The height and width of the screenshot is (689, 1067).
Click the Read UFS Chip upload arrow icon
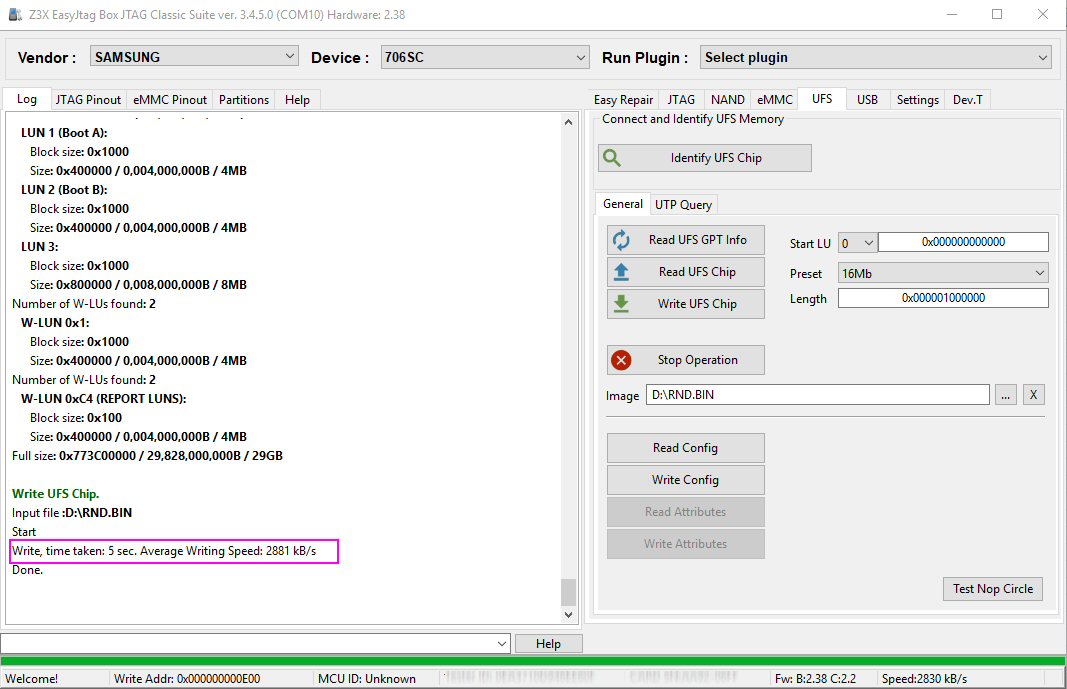[x=621, y=272]
